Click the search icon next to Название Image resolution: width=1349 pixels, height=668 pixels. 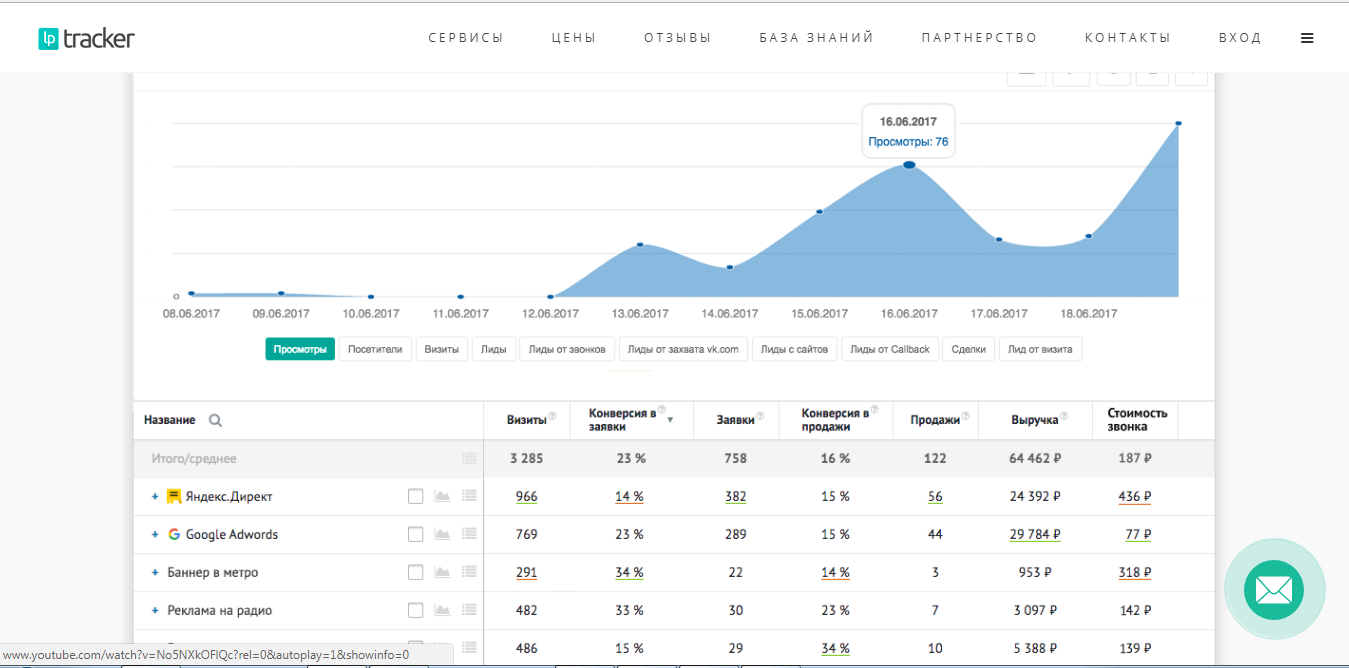tap(215, 421)
